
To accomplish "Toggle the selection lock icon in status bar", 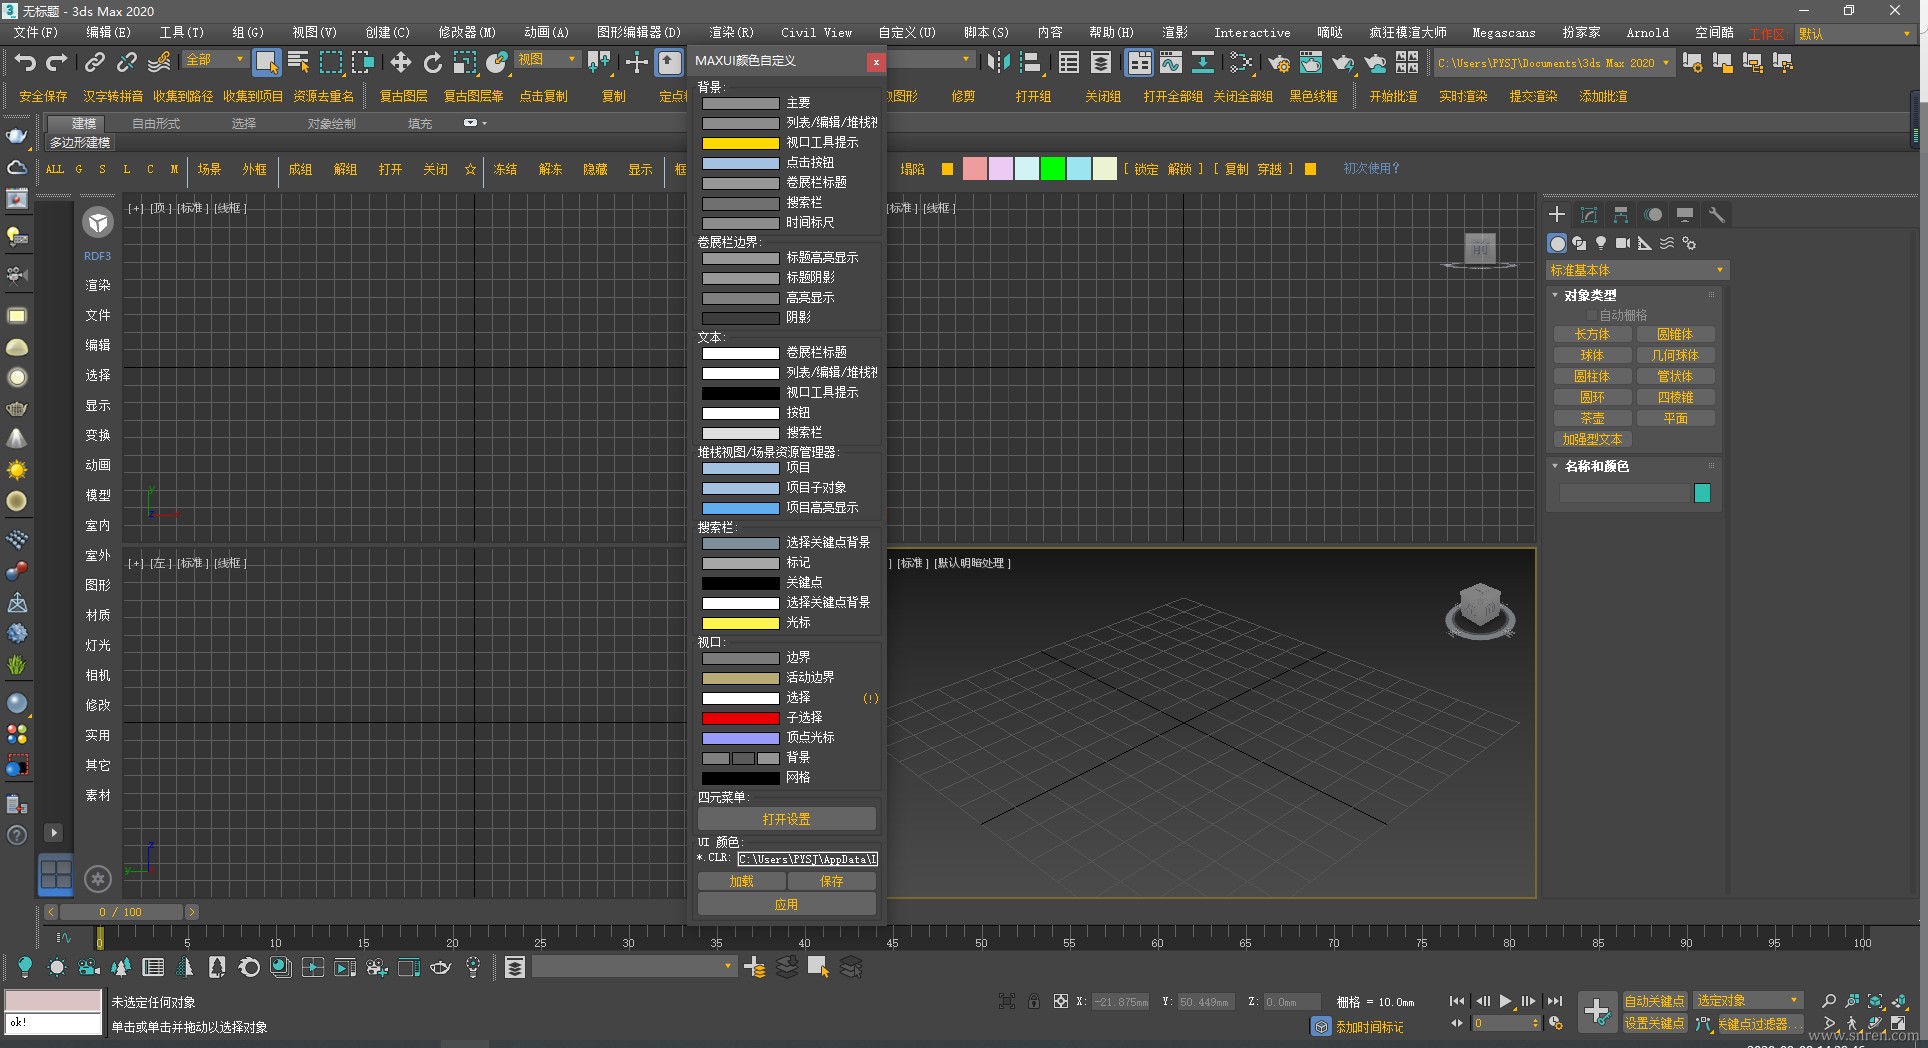I will tap(1033, 1001).
